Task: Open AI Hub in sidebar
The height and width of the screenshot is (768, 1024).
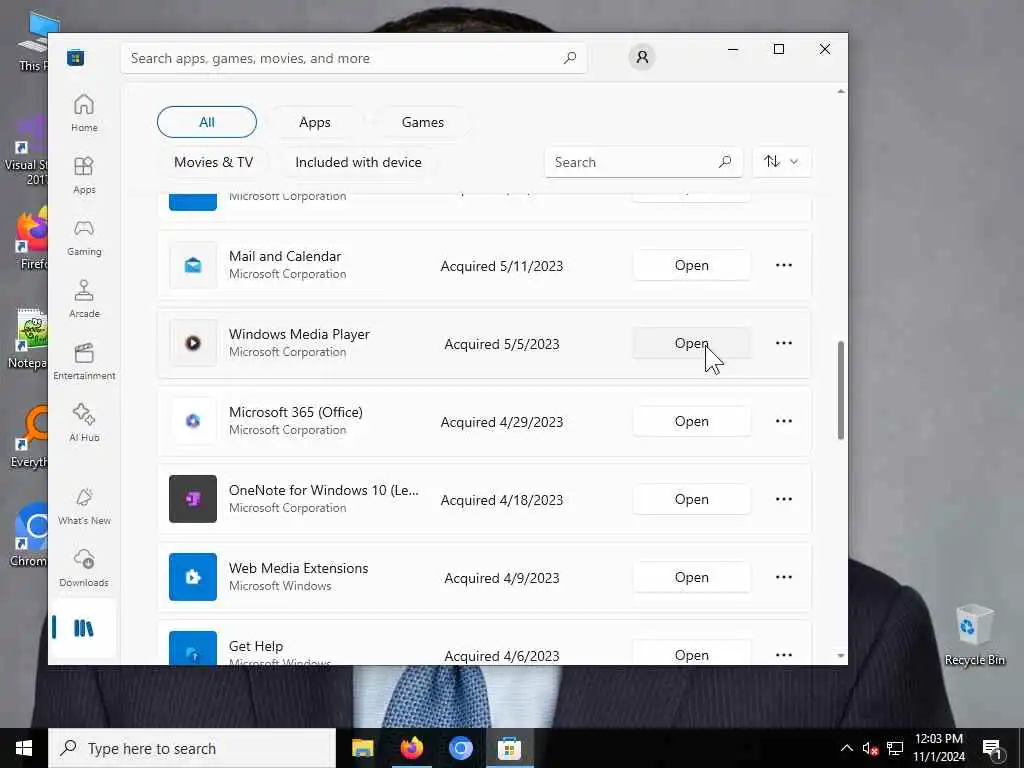Action: coord(84,423)
